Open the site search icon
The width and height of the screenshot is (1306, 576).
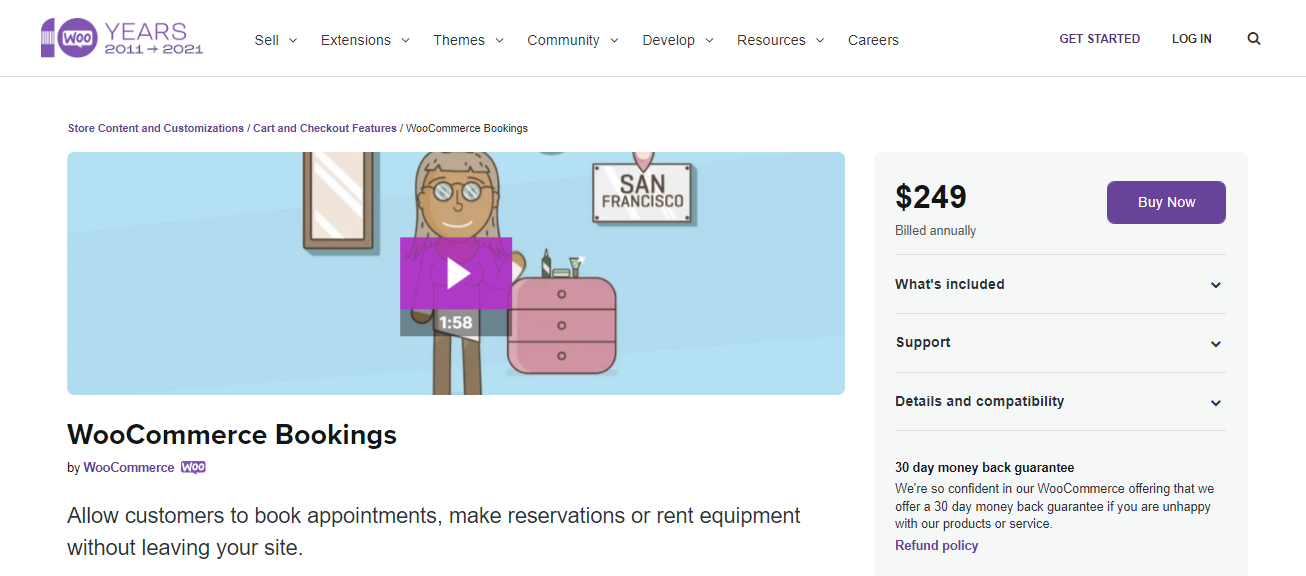pyautogui.click(x=1254, y=39)
